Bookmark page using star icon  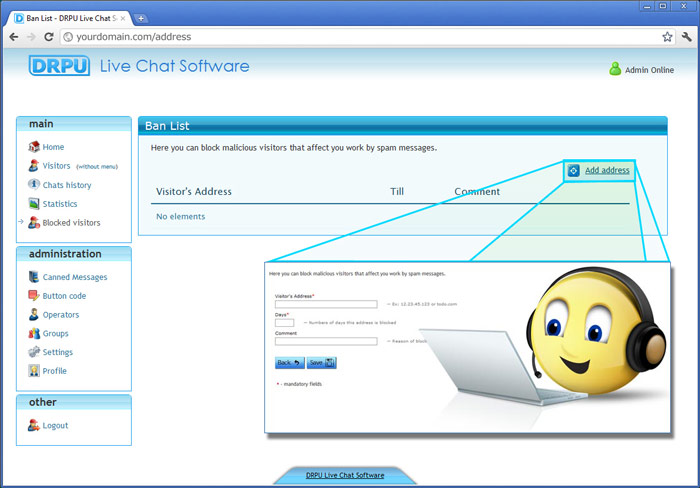point(667,37)
